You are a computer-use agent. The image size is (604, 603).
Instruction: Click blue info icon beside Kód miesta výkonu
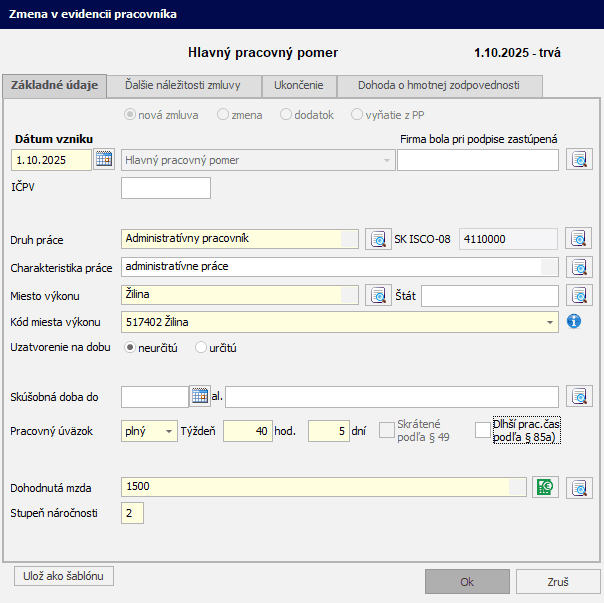(x=574, y=322)
